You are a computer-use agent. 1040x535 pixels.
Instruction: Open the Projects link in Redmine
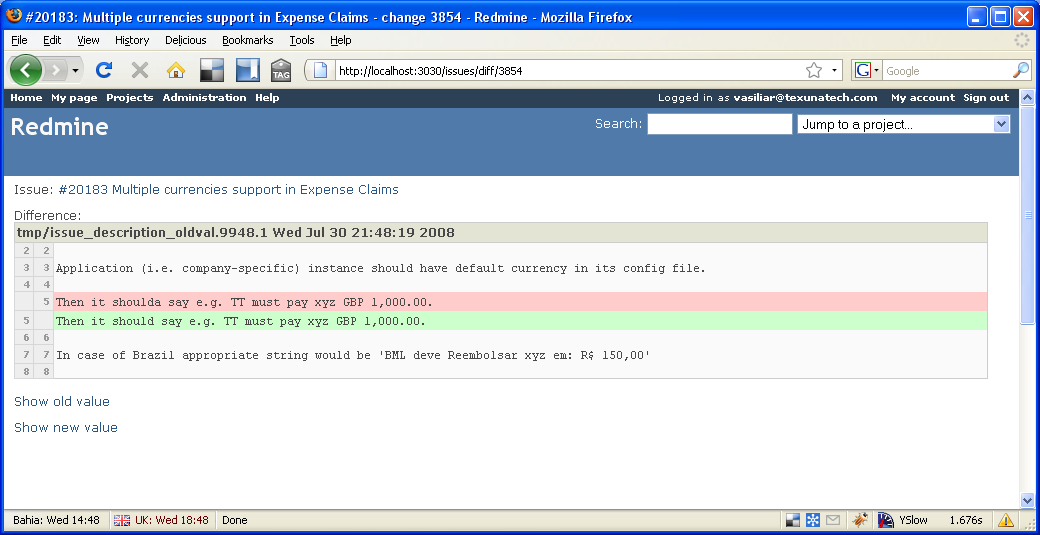pos(129,97)
